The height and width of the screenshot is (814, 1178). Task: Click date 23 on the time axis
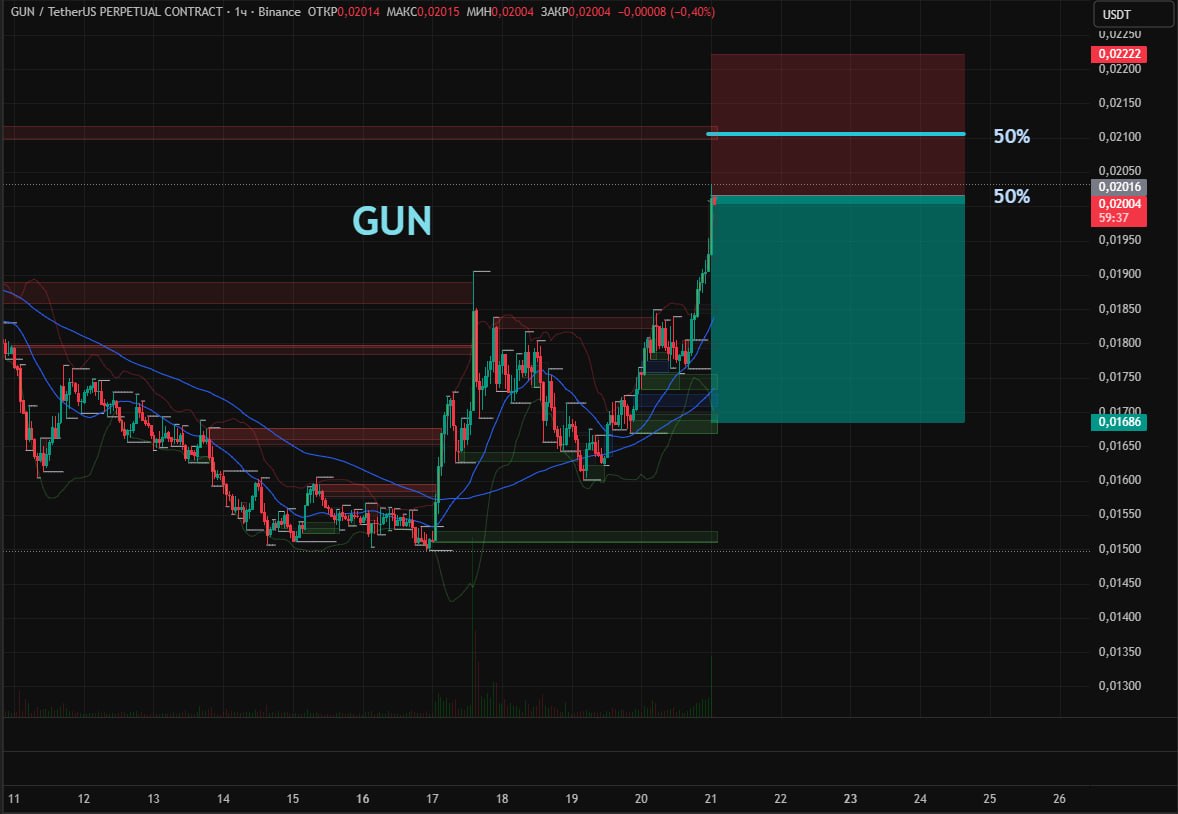[x=850, y=799]
